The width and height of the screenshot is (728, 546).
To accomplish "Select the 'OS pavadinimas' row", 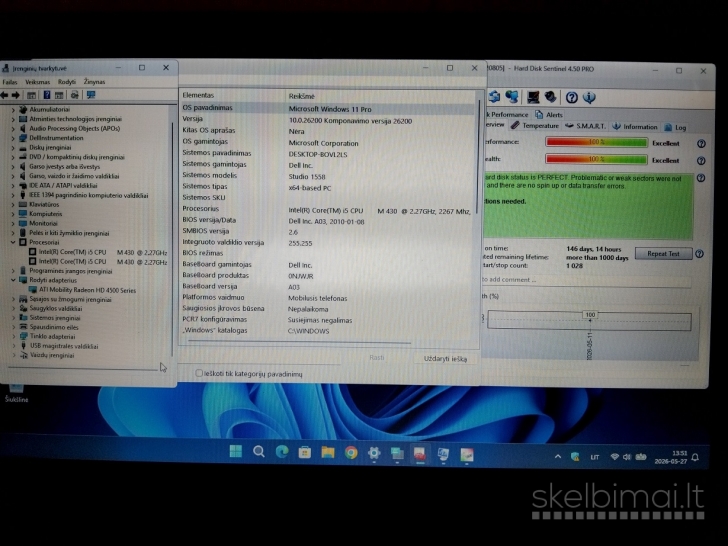I will tap(326, 108).
